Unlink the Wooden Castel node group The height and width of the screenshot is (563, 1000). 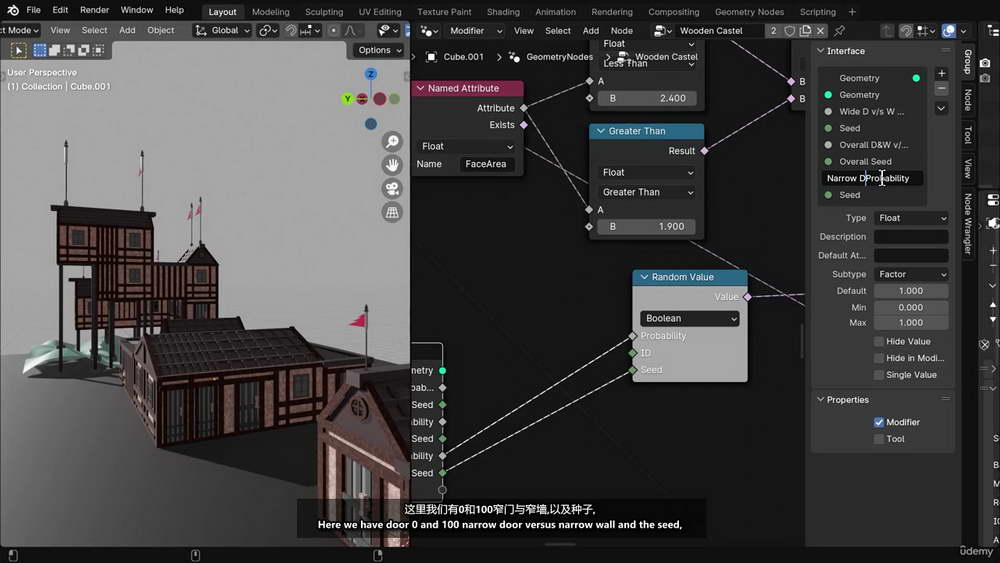coord(821,31)
